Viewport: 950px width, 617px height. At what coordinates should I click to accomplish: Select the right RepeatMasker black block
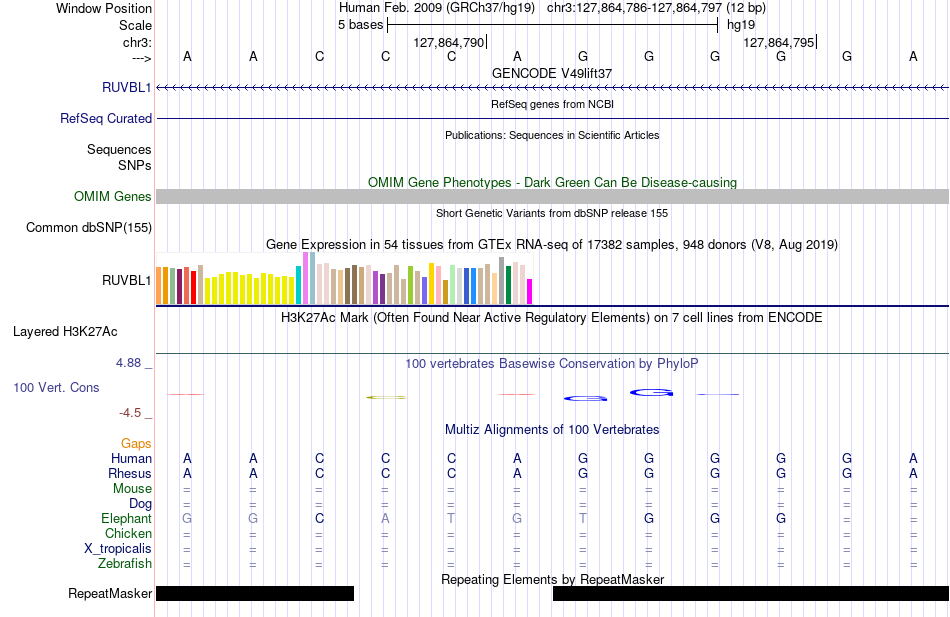(x=751, y=593)
